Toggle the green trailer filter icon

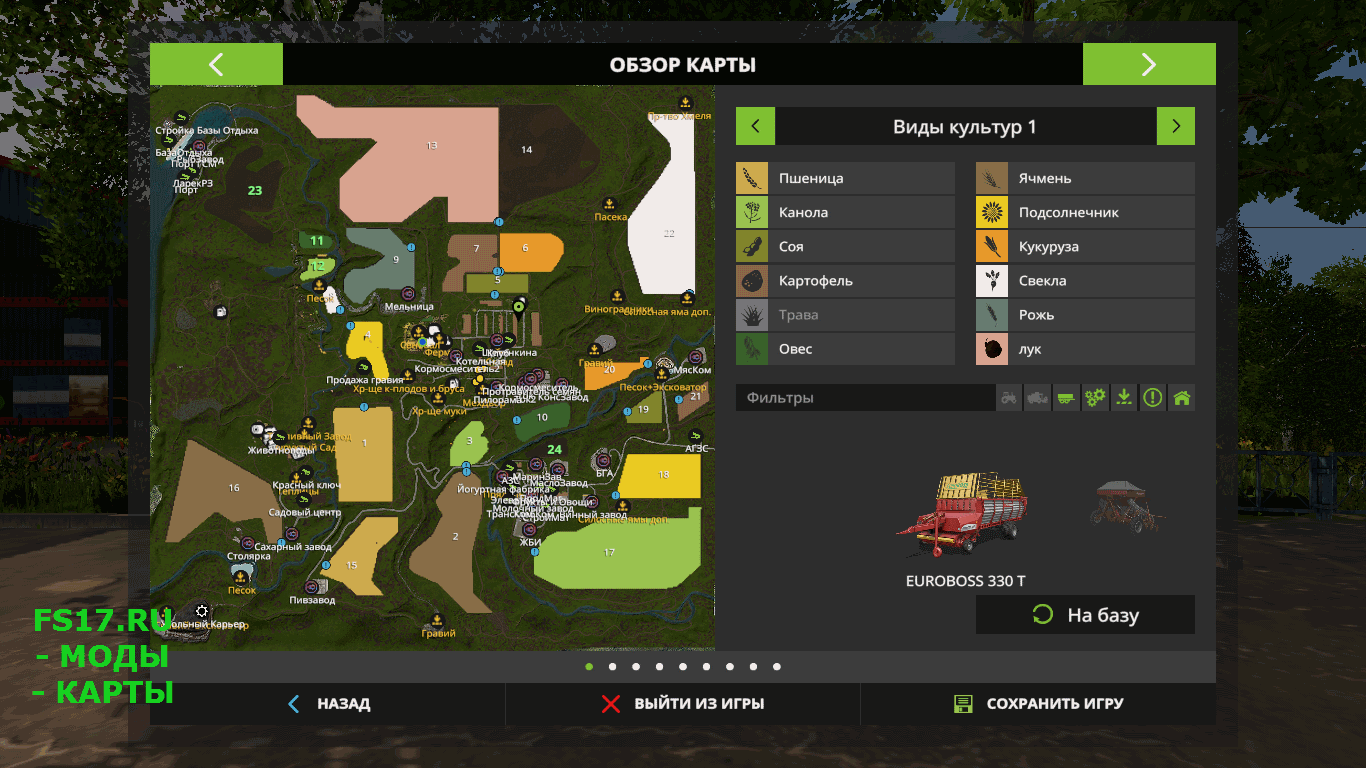(x=1067, y=397)
